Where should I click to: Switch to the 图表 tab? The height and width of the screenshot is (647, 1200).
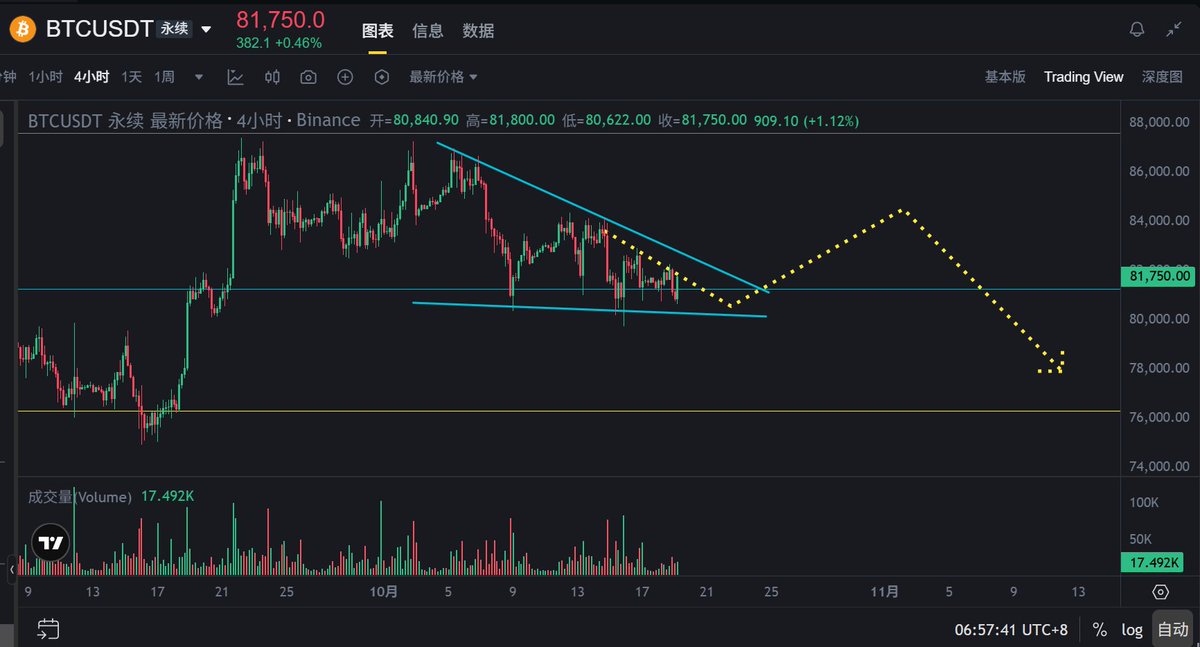tap(378, 31)
